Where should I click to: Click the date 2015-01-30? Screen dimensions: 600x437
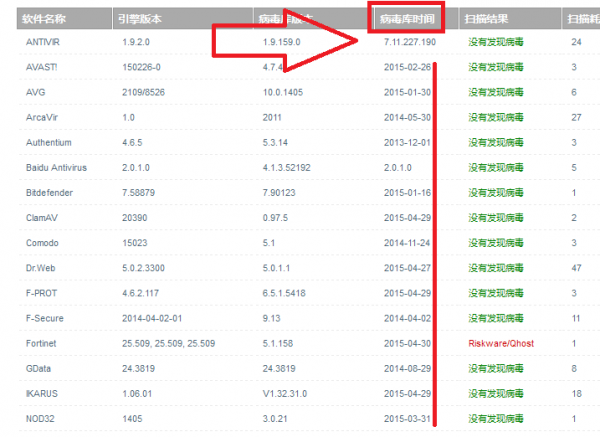point(408,92)
